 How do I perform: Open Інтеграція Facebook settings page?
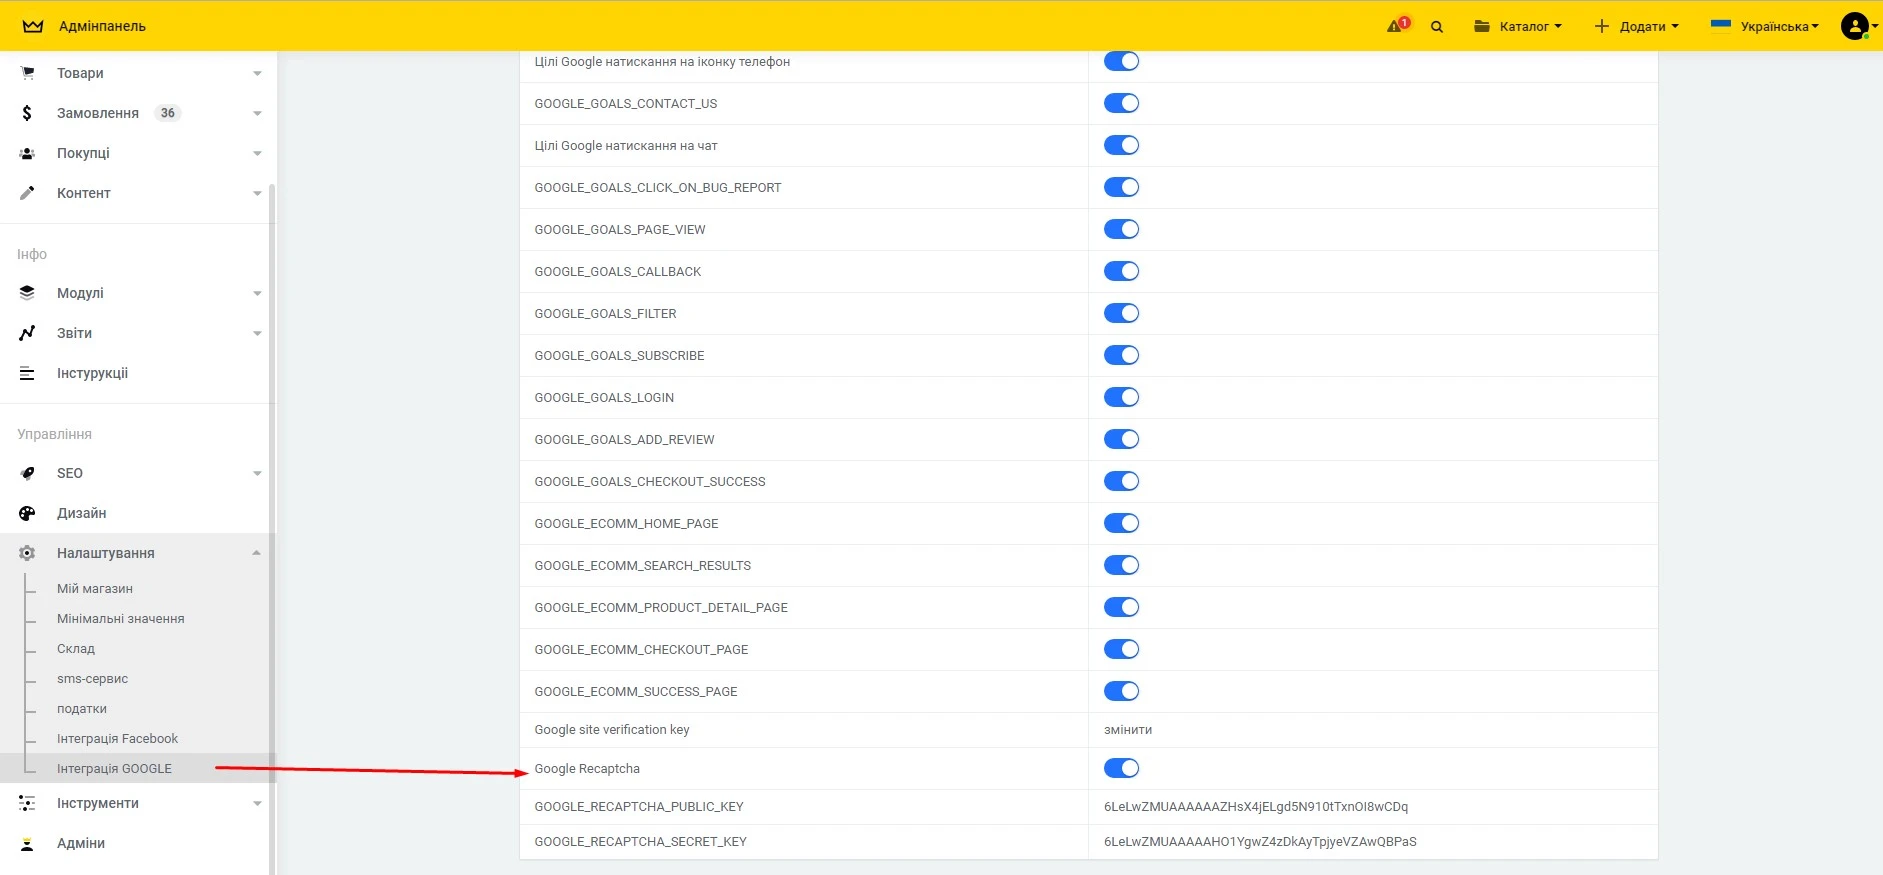pos(117,739)
